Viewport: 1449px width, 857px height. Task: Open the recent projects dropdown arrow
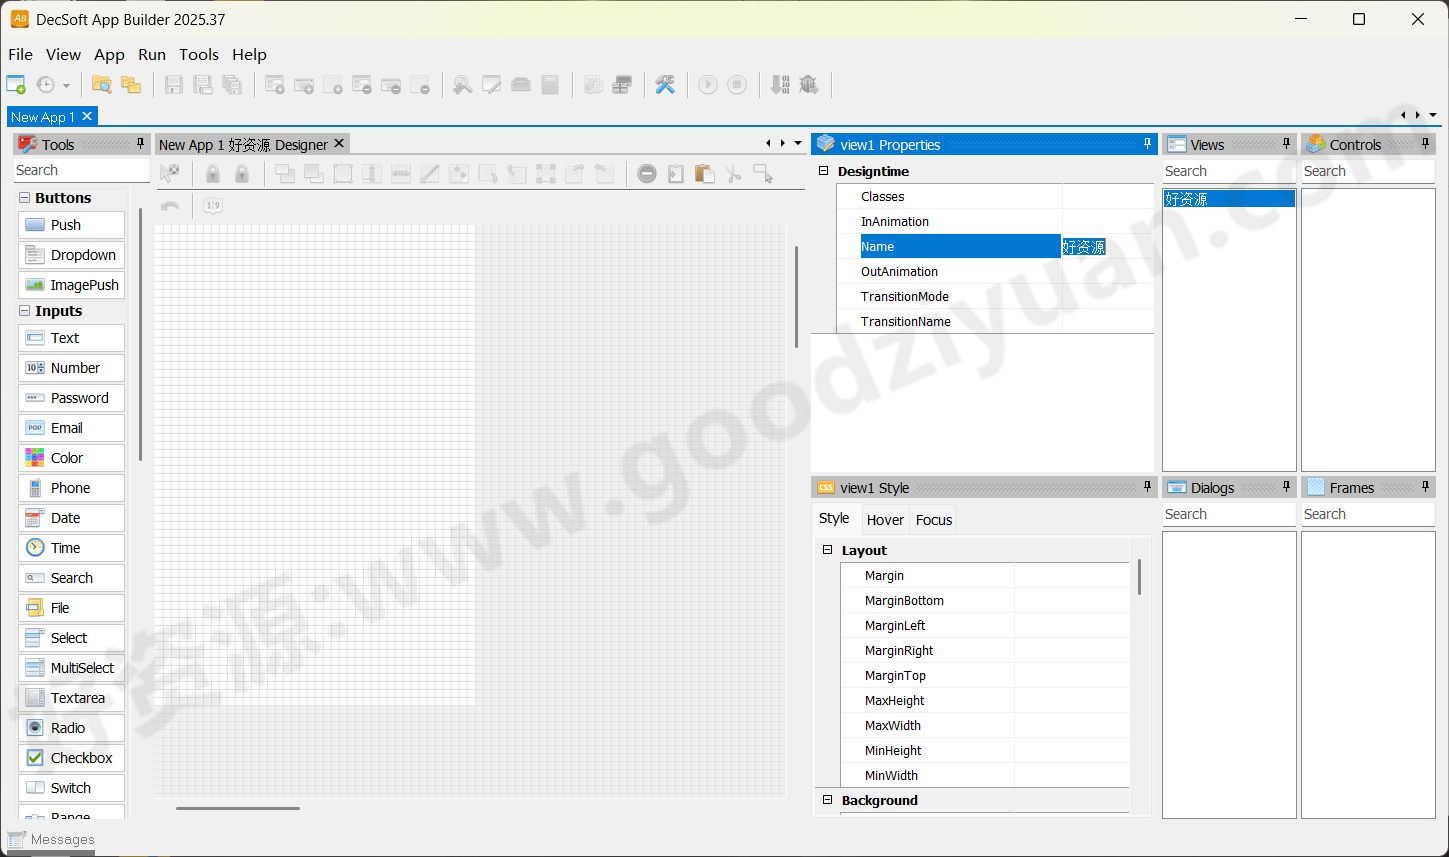point(66,84)
